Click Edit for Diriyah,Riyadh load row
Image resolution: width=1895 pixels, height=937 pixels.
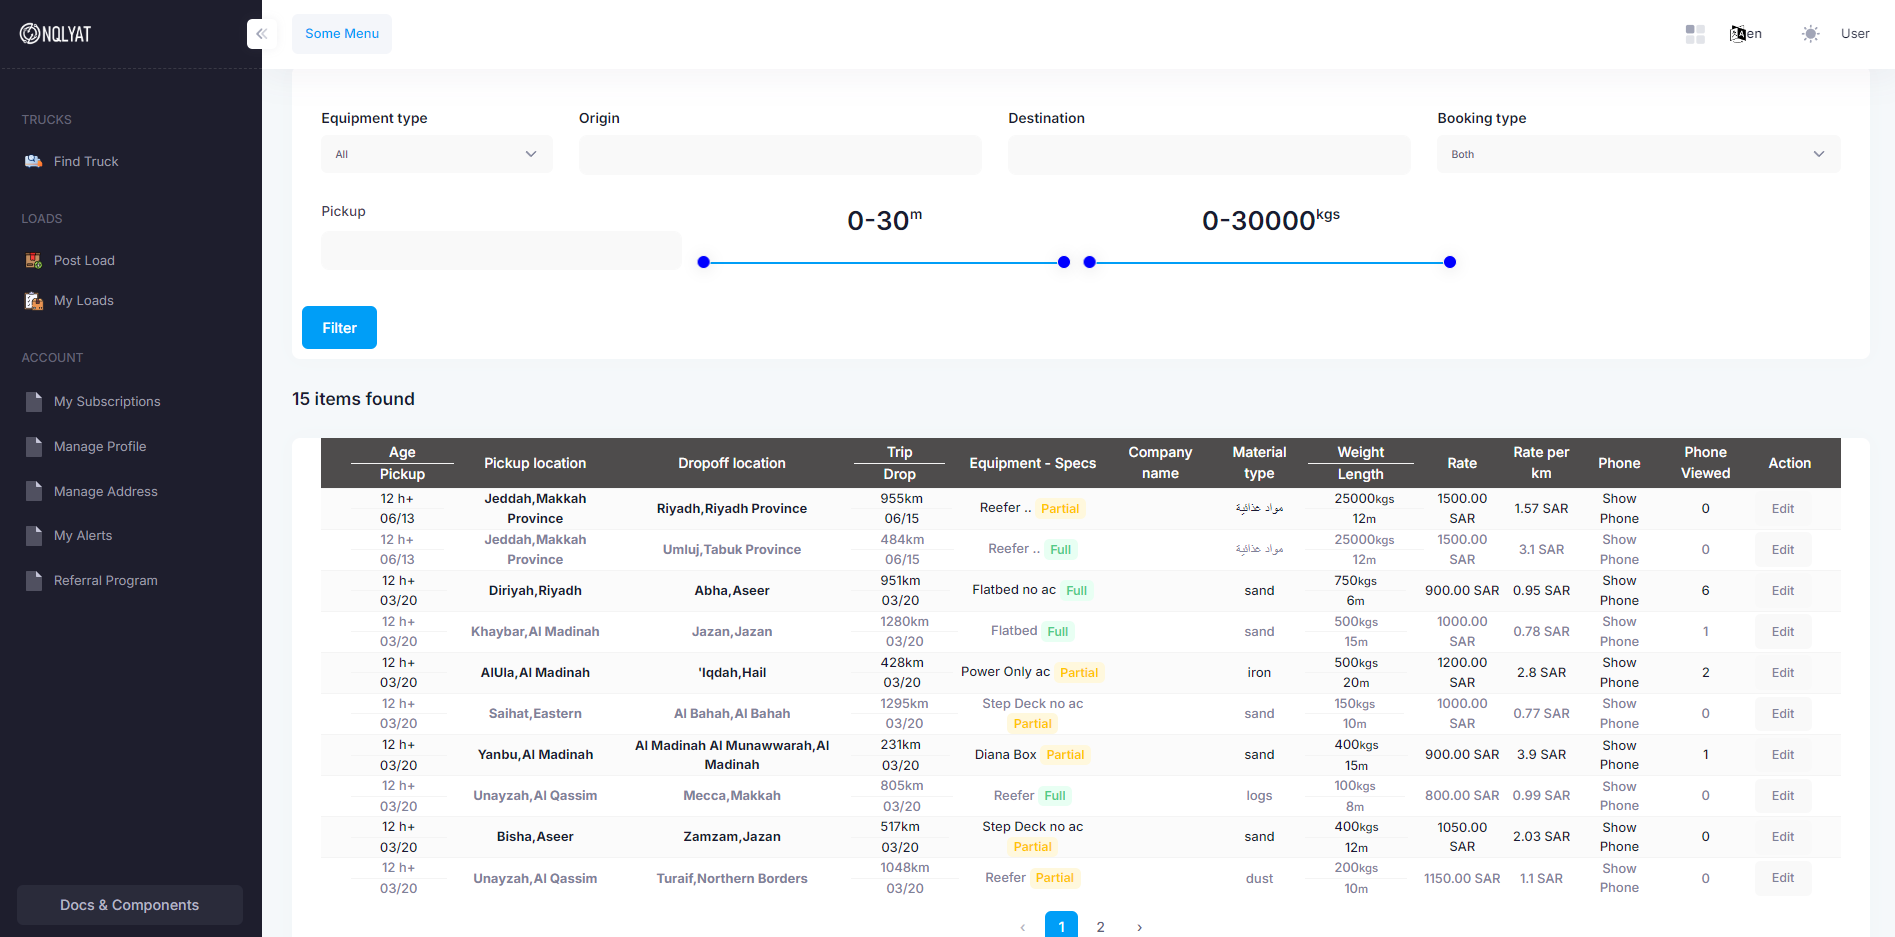point(1782,591)
